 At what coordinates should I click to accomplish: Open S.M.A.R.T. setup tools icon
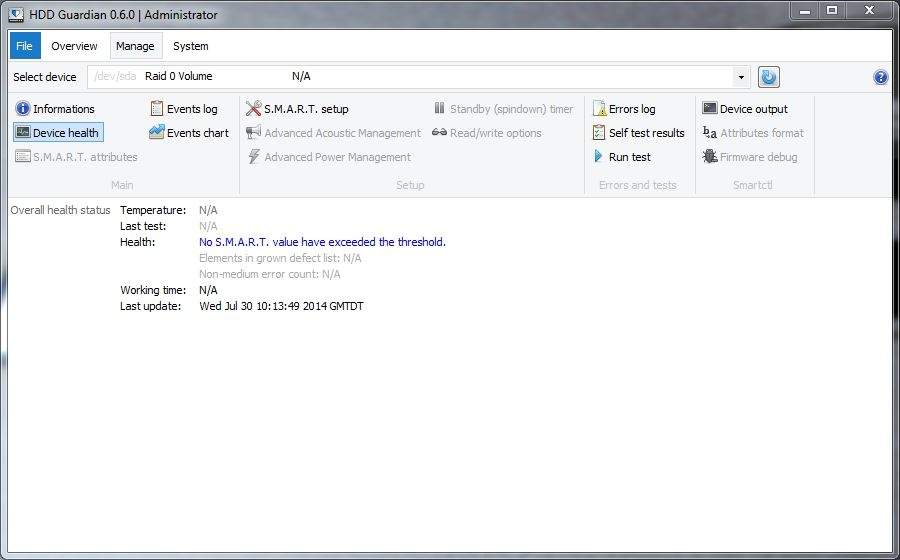point(253,108)
